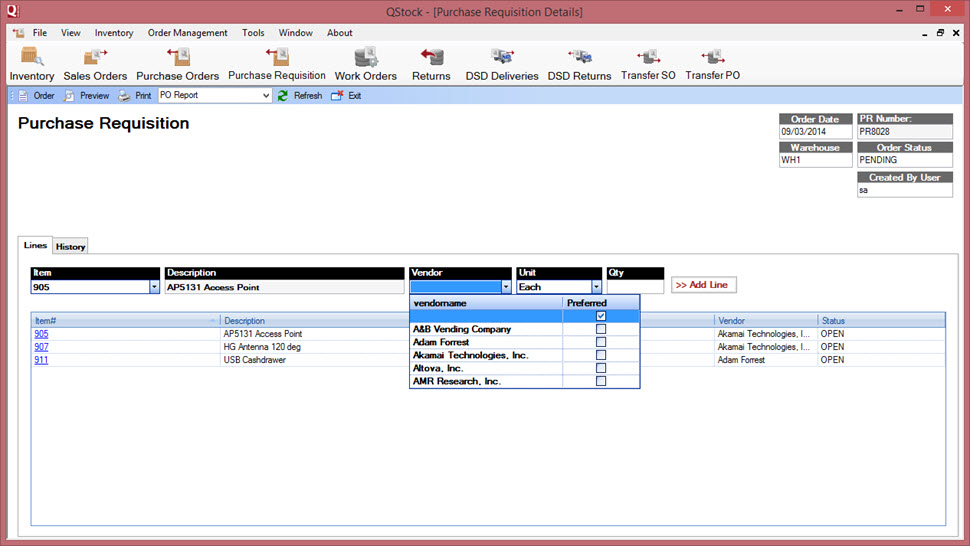
Task: Check Preferred for Akamai Technologies, Inc.
Action: 601,355
